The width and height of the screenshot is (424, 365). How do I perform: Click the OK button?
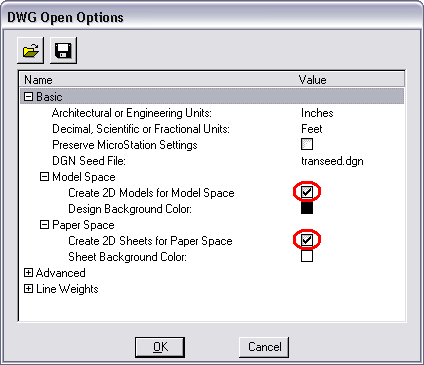click(x=160, y=347)
